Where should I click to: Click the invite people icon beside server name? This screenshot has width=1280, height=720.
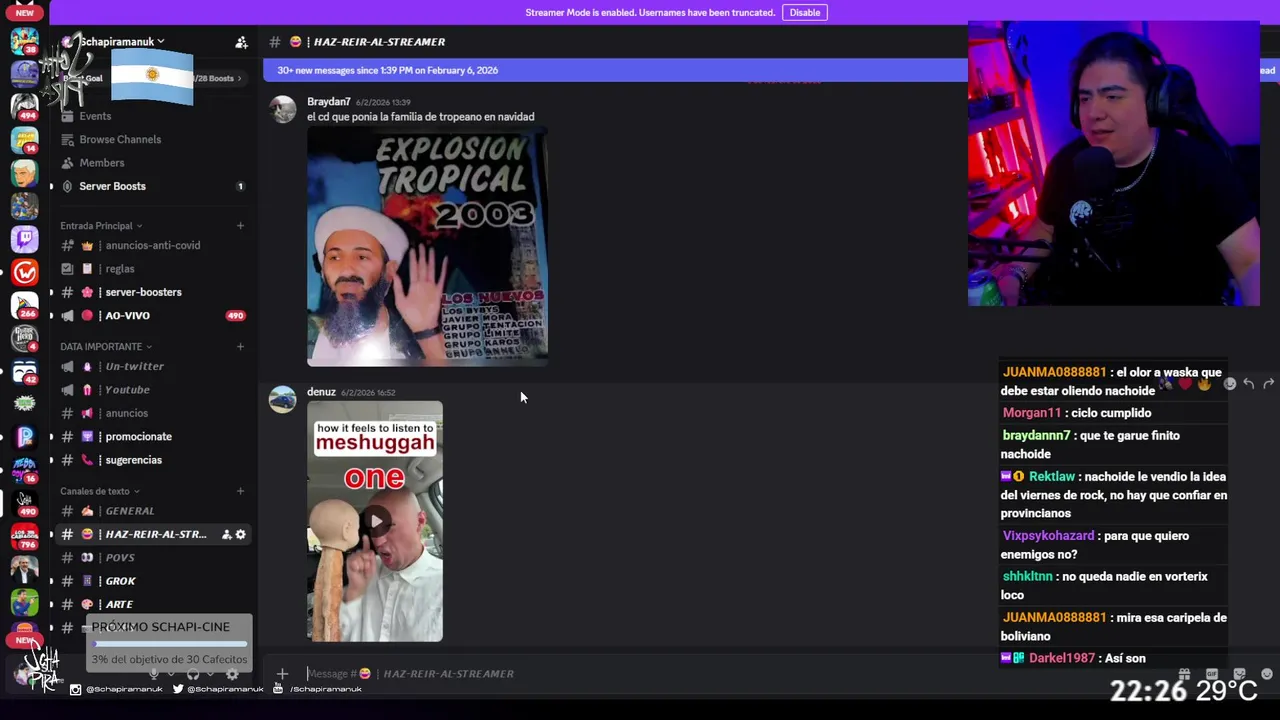[241, 42]
